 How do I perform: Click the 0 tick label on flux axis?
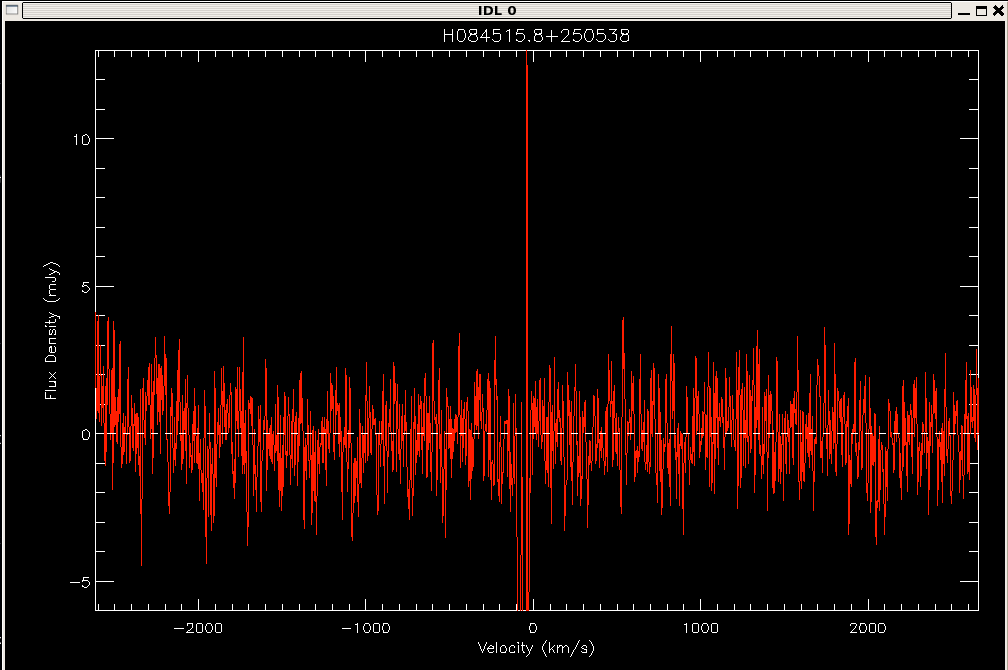pyautogui.click(x=86, y=435)
